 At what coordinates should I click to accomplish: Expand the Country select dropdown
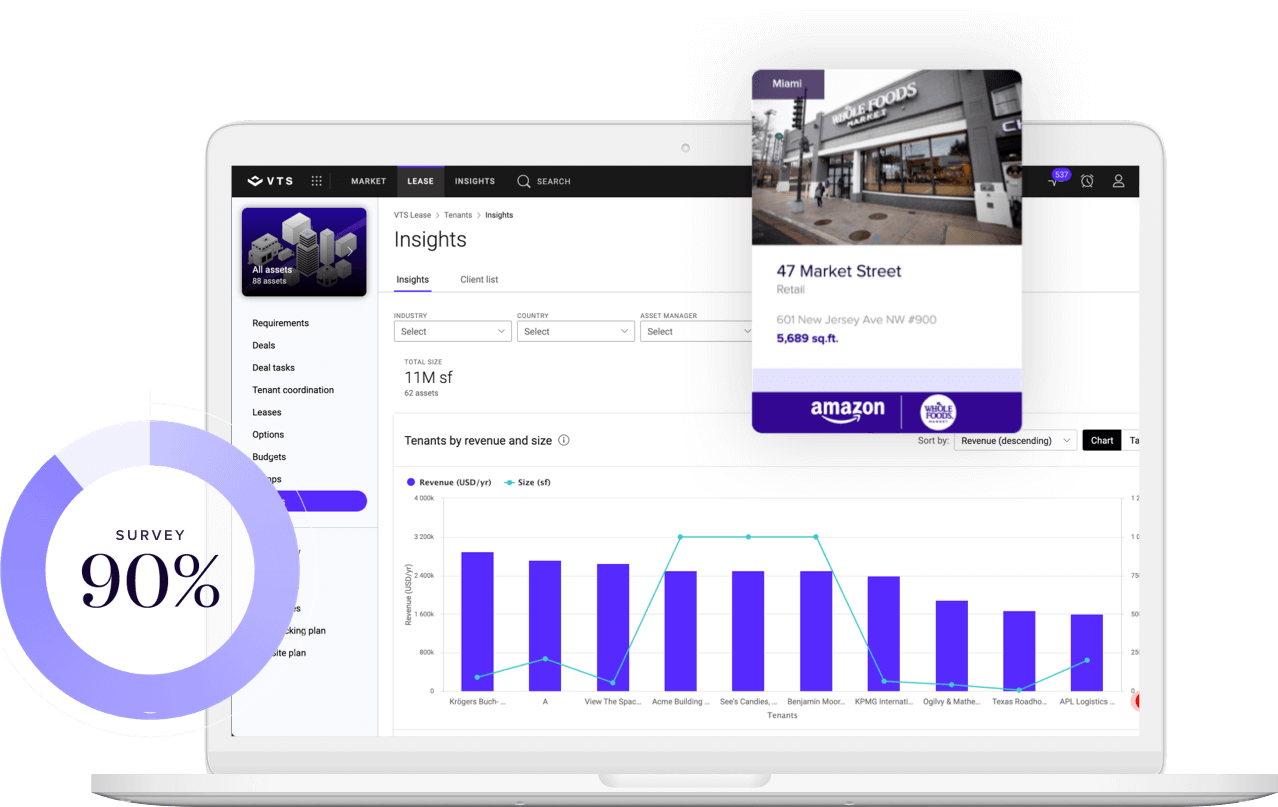[575, 331]
